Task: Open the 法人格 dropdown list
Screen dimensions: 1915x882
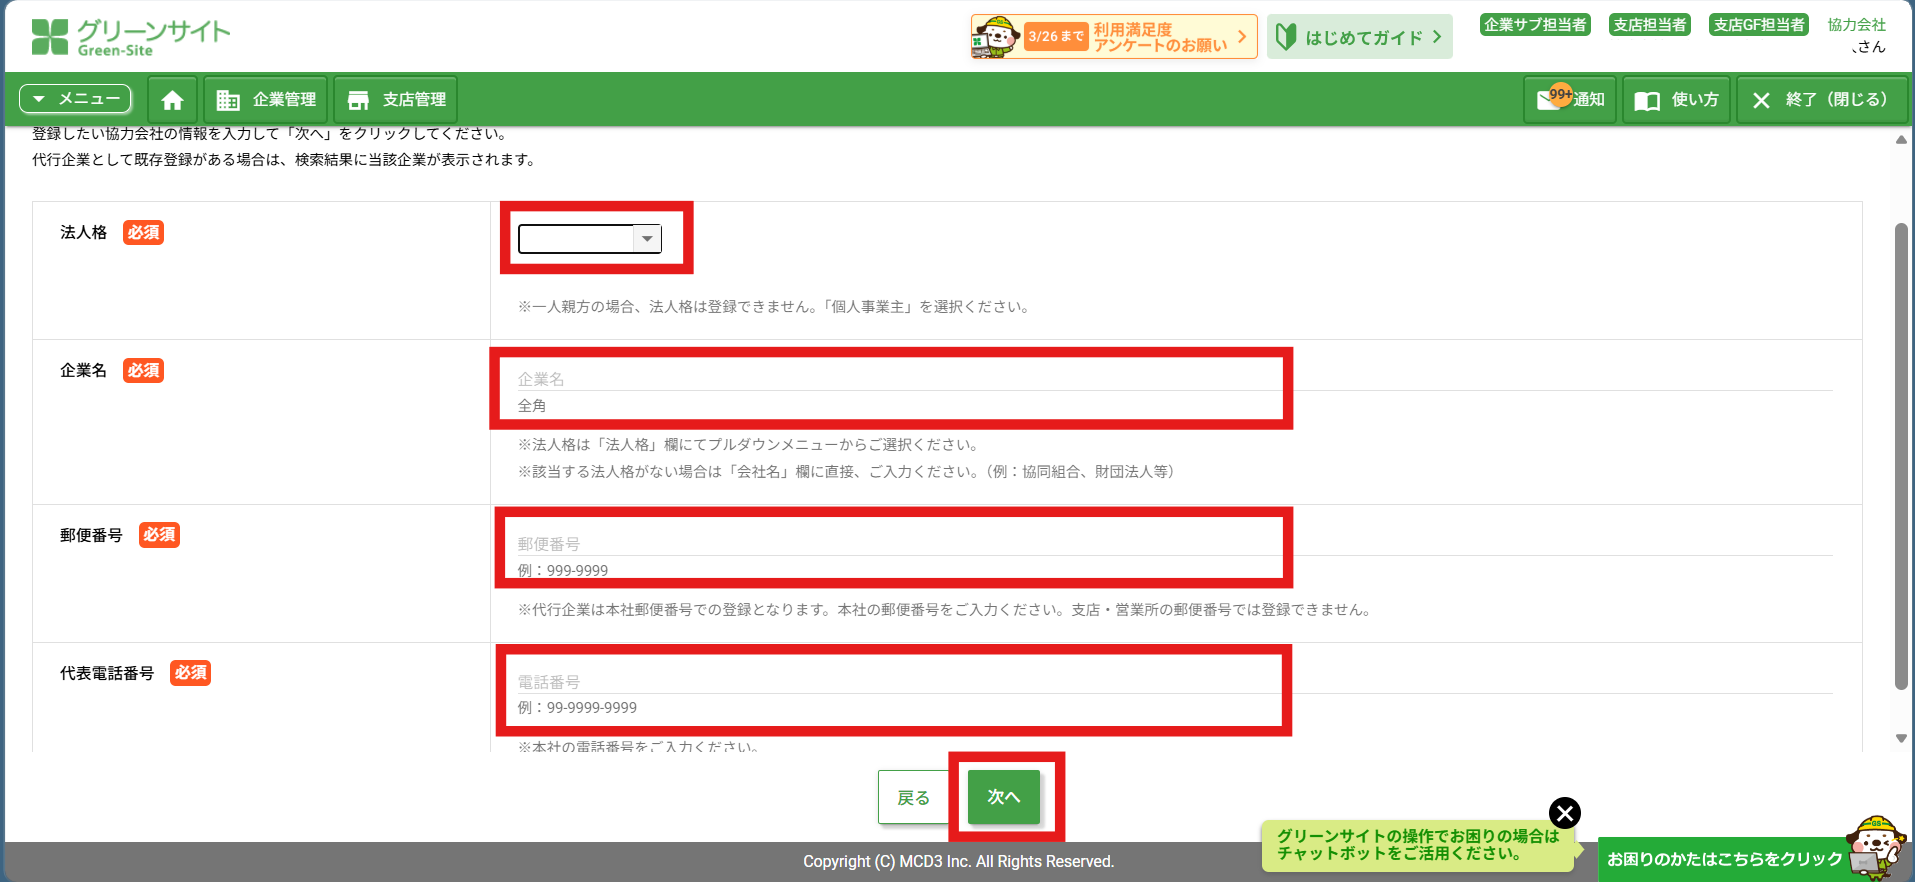Action: point(590,238)
